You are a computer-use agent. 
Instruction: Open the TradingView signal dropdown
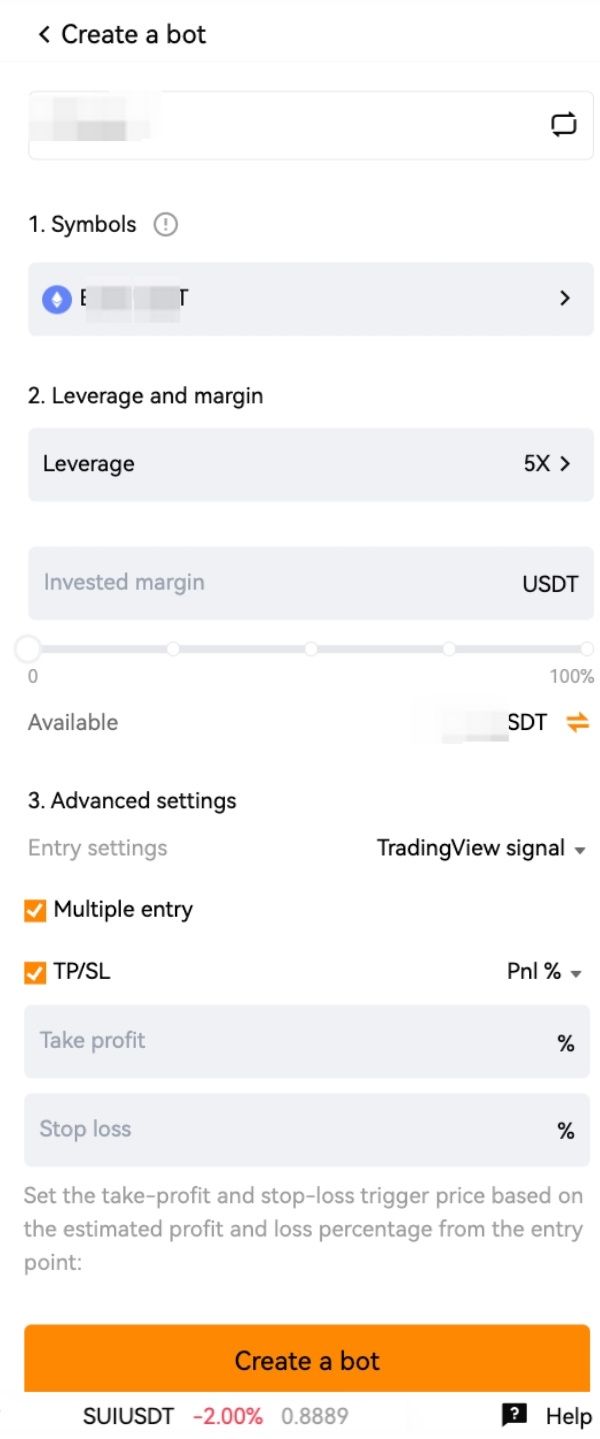tap(480, 849)
